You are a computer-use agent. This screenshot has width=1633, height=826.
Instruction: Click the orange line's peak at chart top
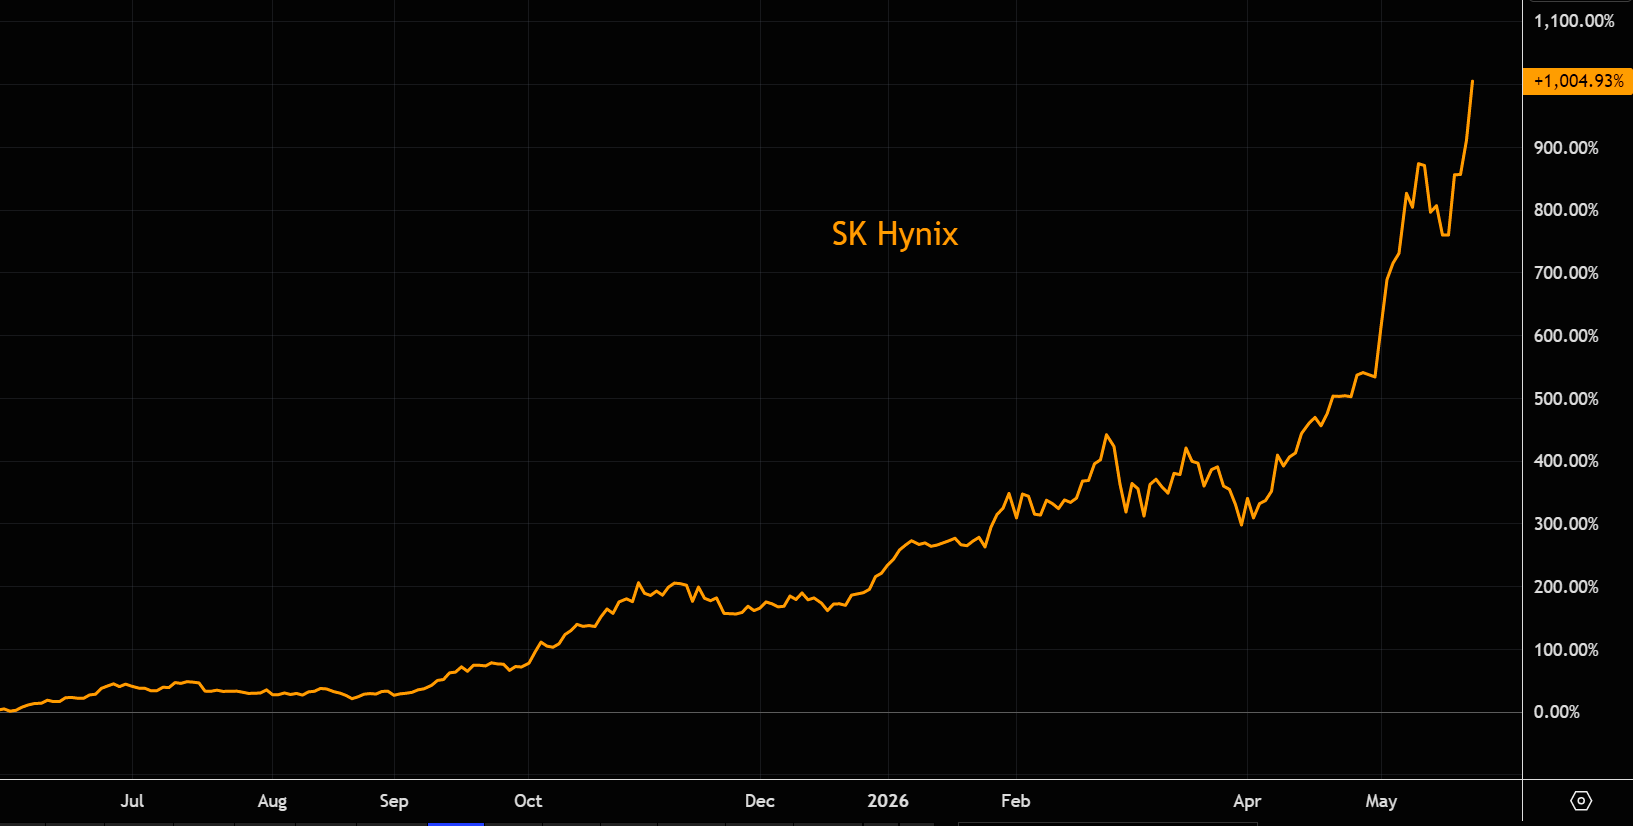click(x=1472, y=82)
